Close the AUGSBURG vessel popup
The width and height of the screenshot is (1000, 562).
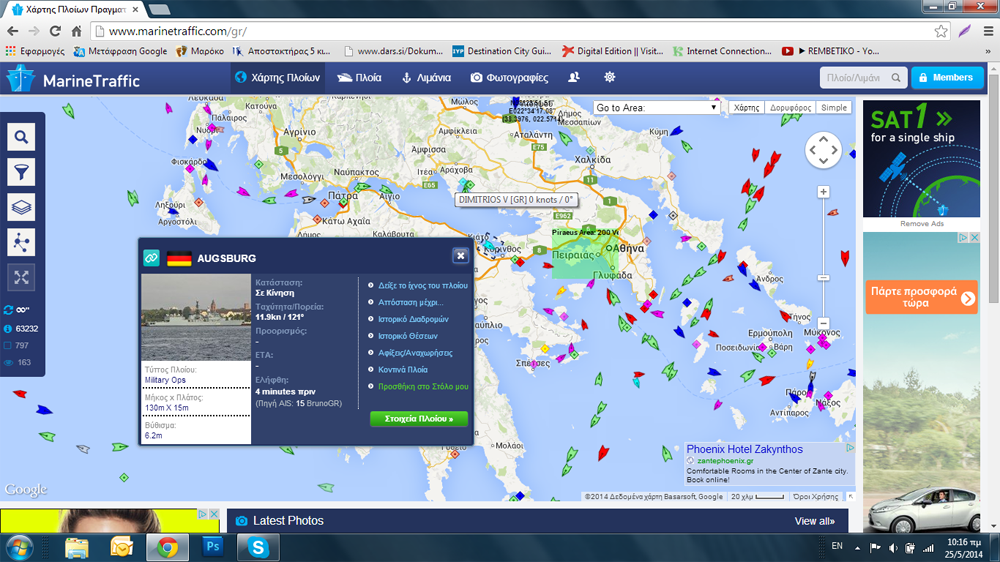pos(460,256)
